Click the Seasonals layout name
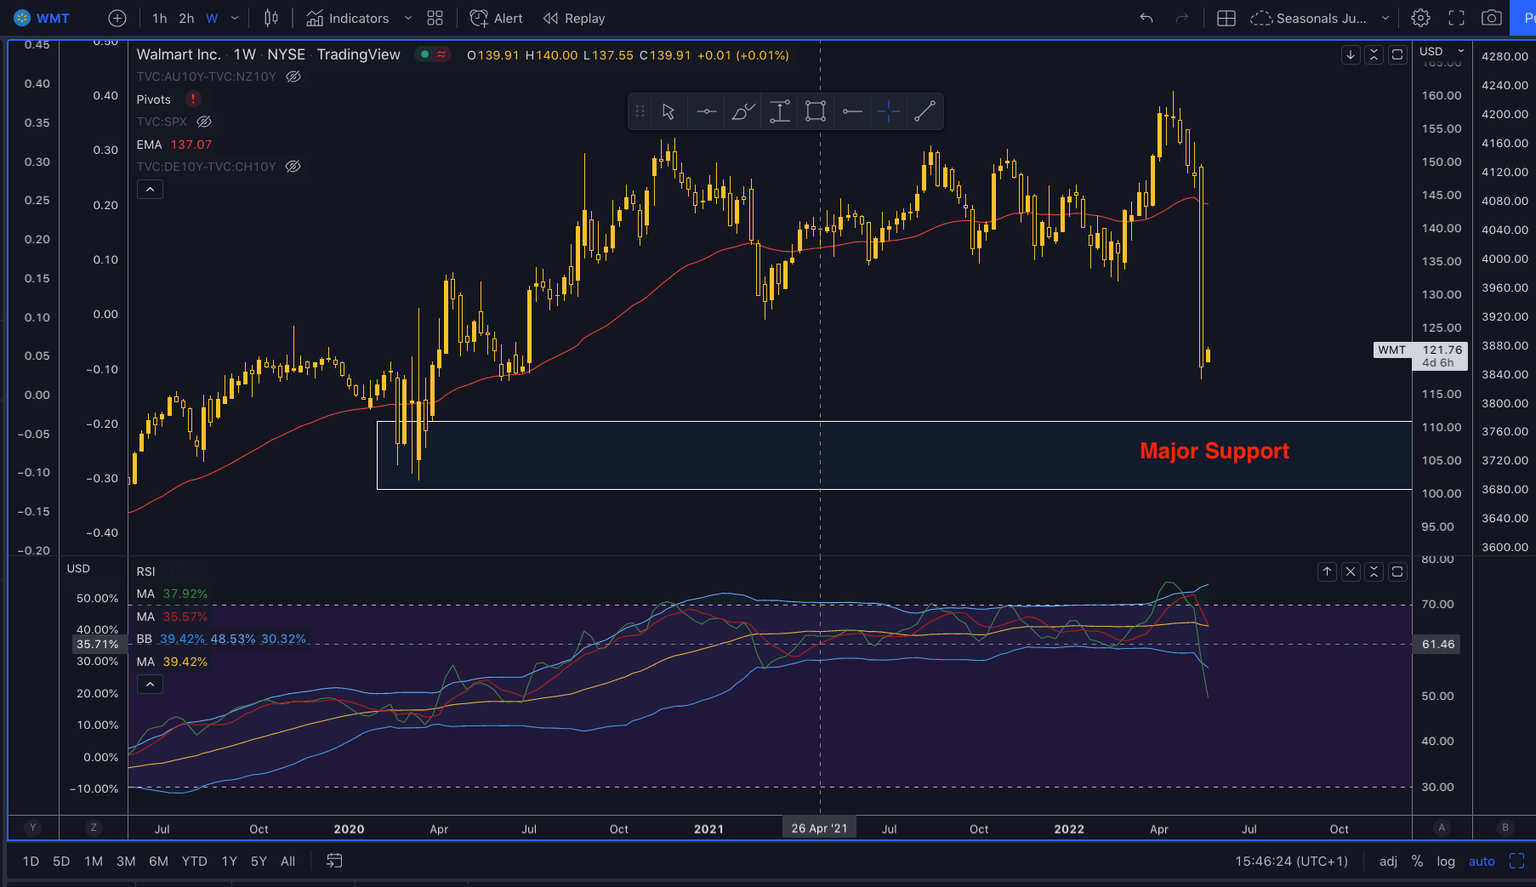 pos(1320,18)
